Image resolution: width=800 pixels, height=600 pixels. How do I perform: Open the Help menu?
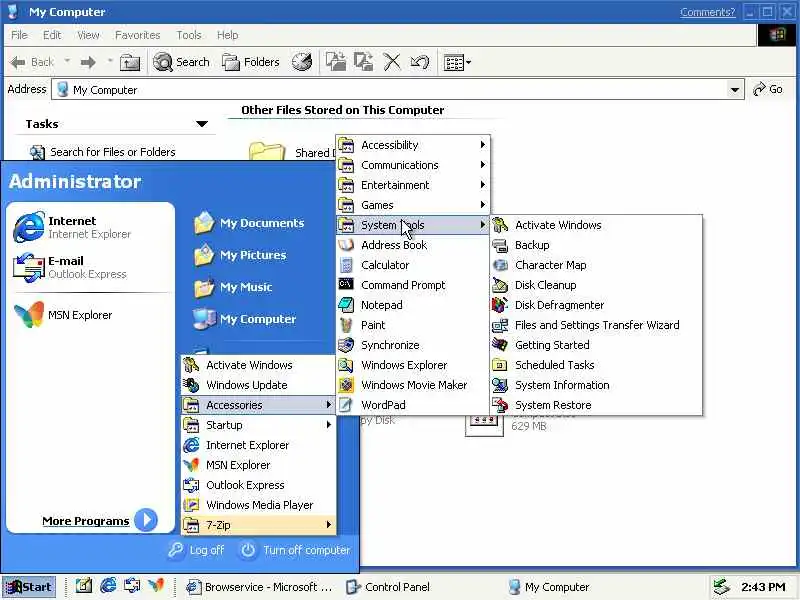[x=228, y=35]
